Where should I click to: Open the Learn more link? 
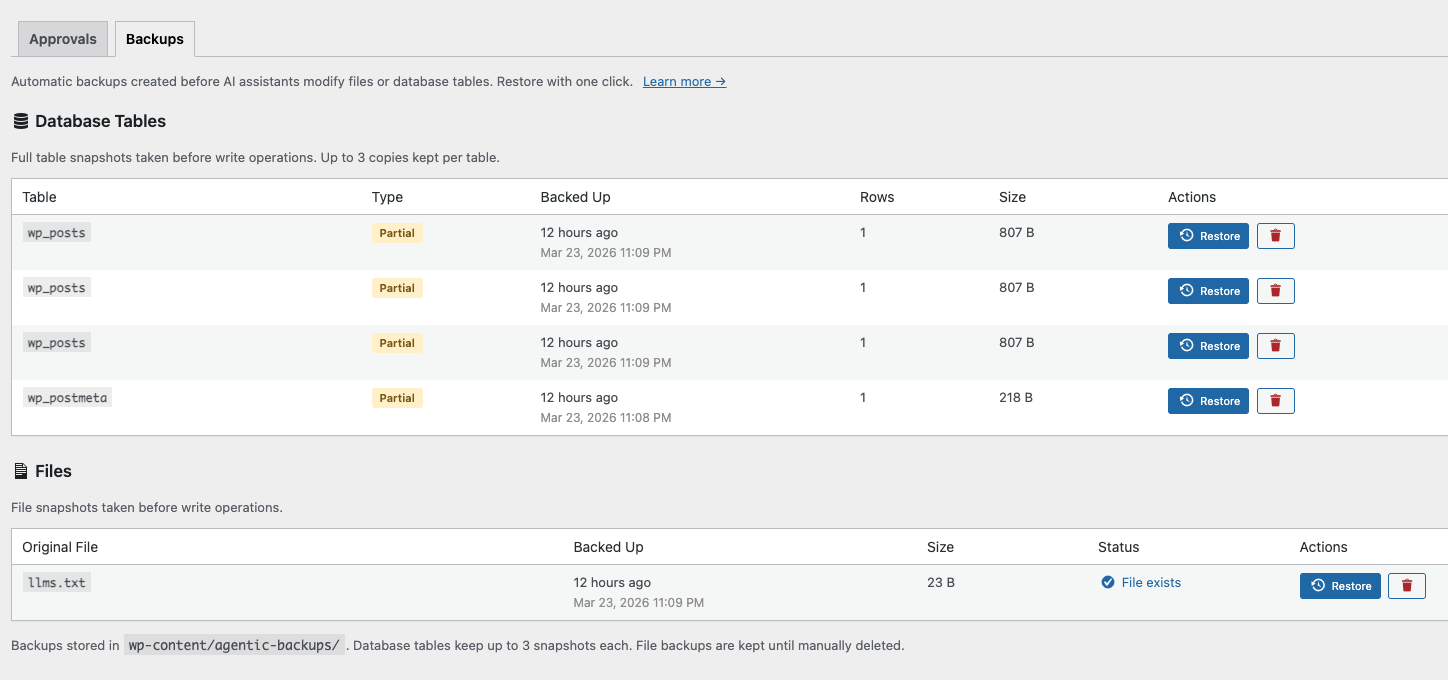pyautogui.click(x=683, y=81)
